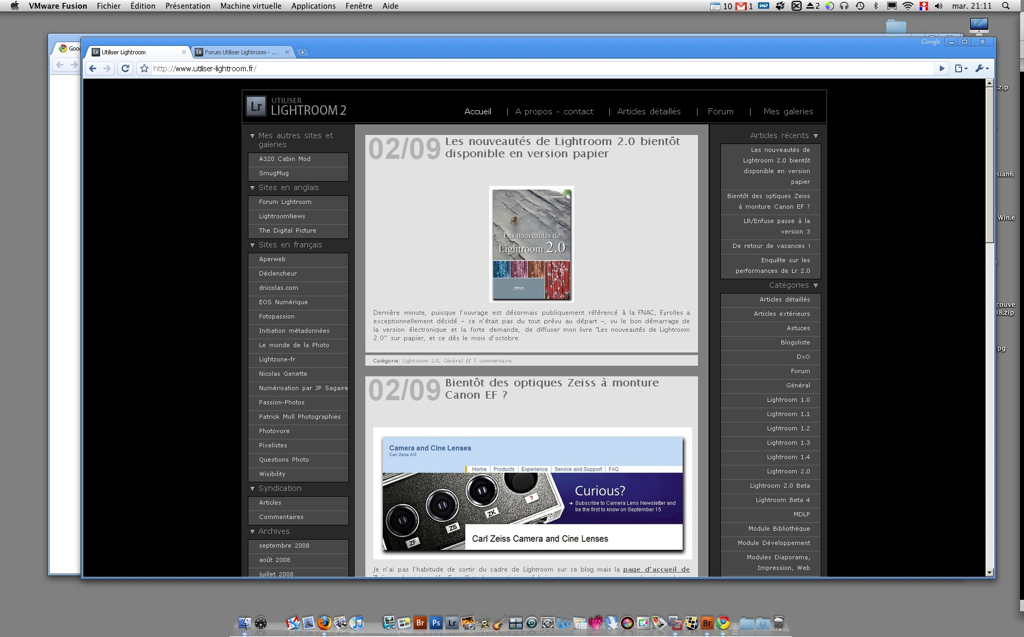Click the Lr Utiliser Lightroom 2 logo
Image resolution: width=1024 pixels, height=637 pixels.
[296, 106]
